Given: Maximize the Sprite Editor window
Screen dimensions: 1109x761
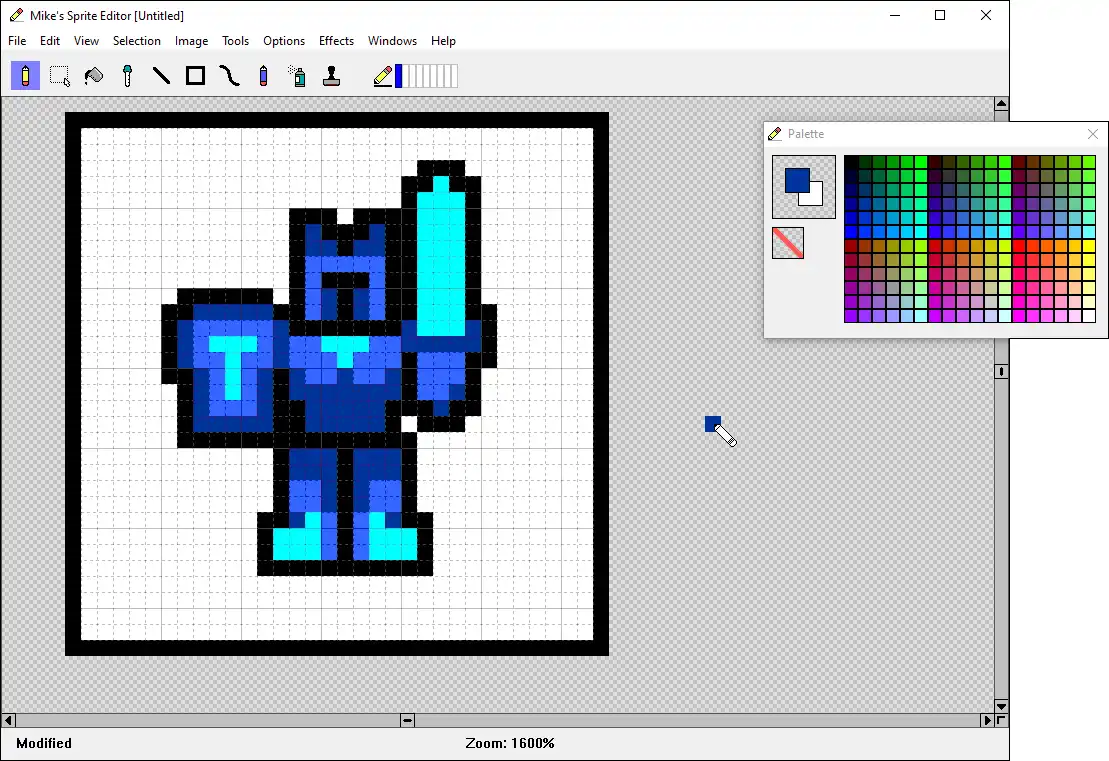Looking at the screenshot, I should 940,15.
